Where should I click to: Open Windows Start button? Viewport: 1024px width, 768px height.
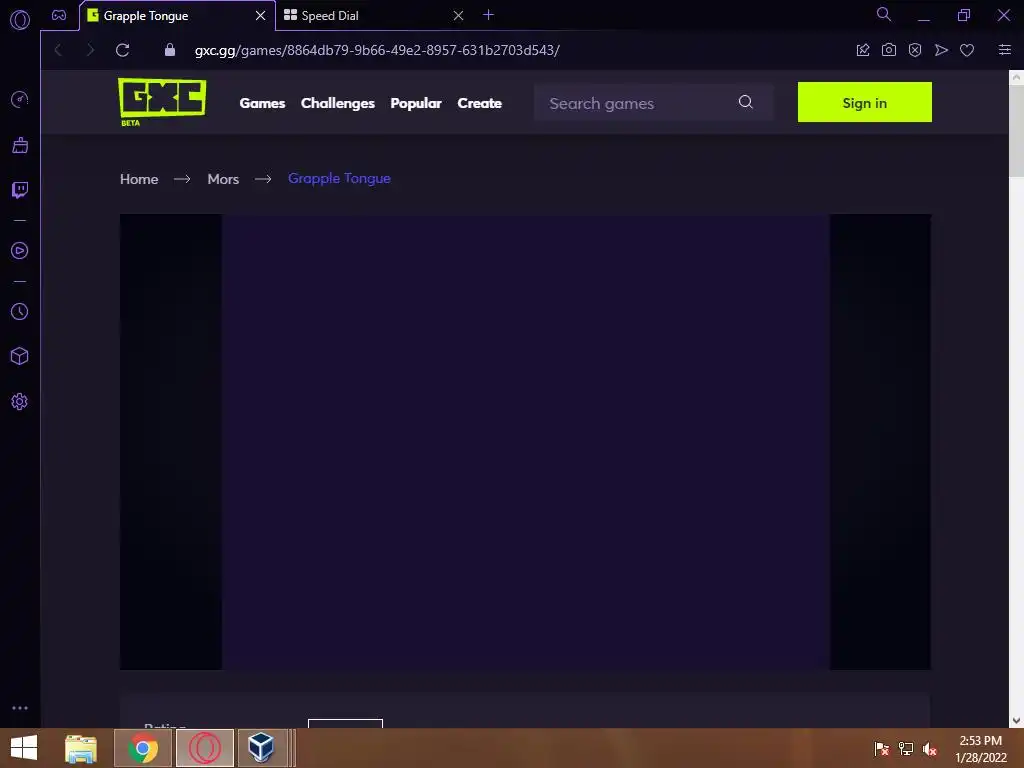tap(24, 748)
